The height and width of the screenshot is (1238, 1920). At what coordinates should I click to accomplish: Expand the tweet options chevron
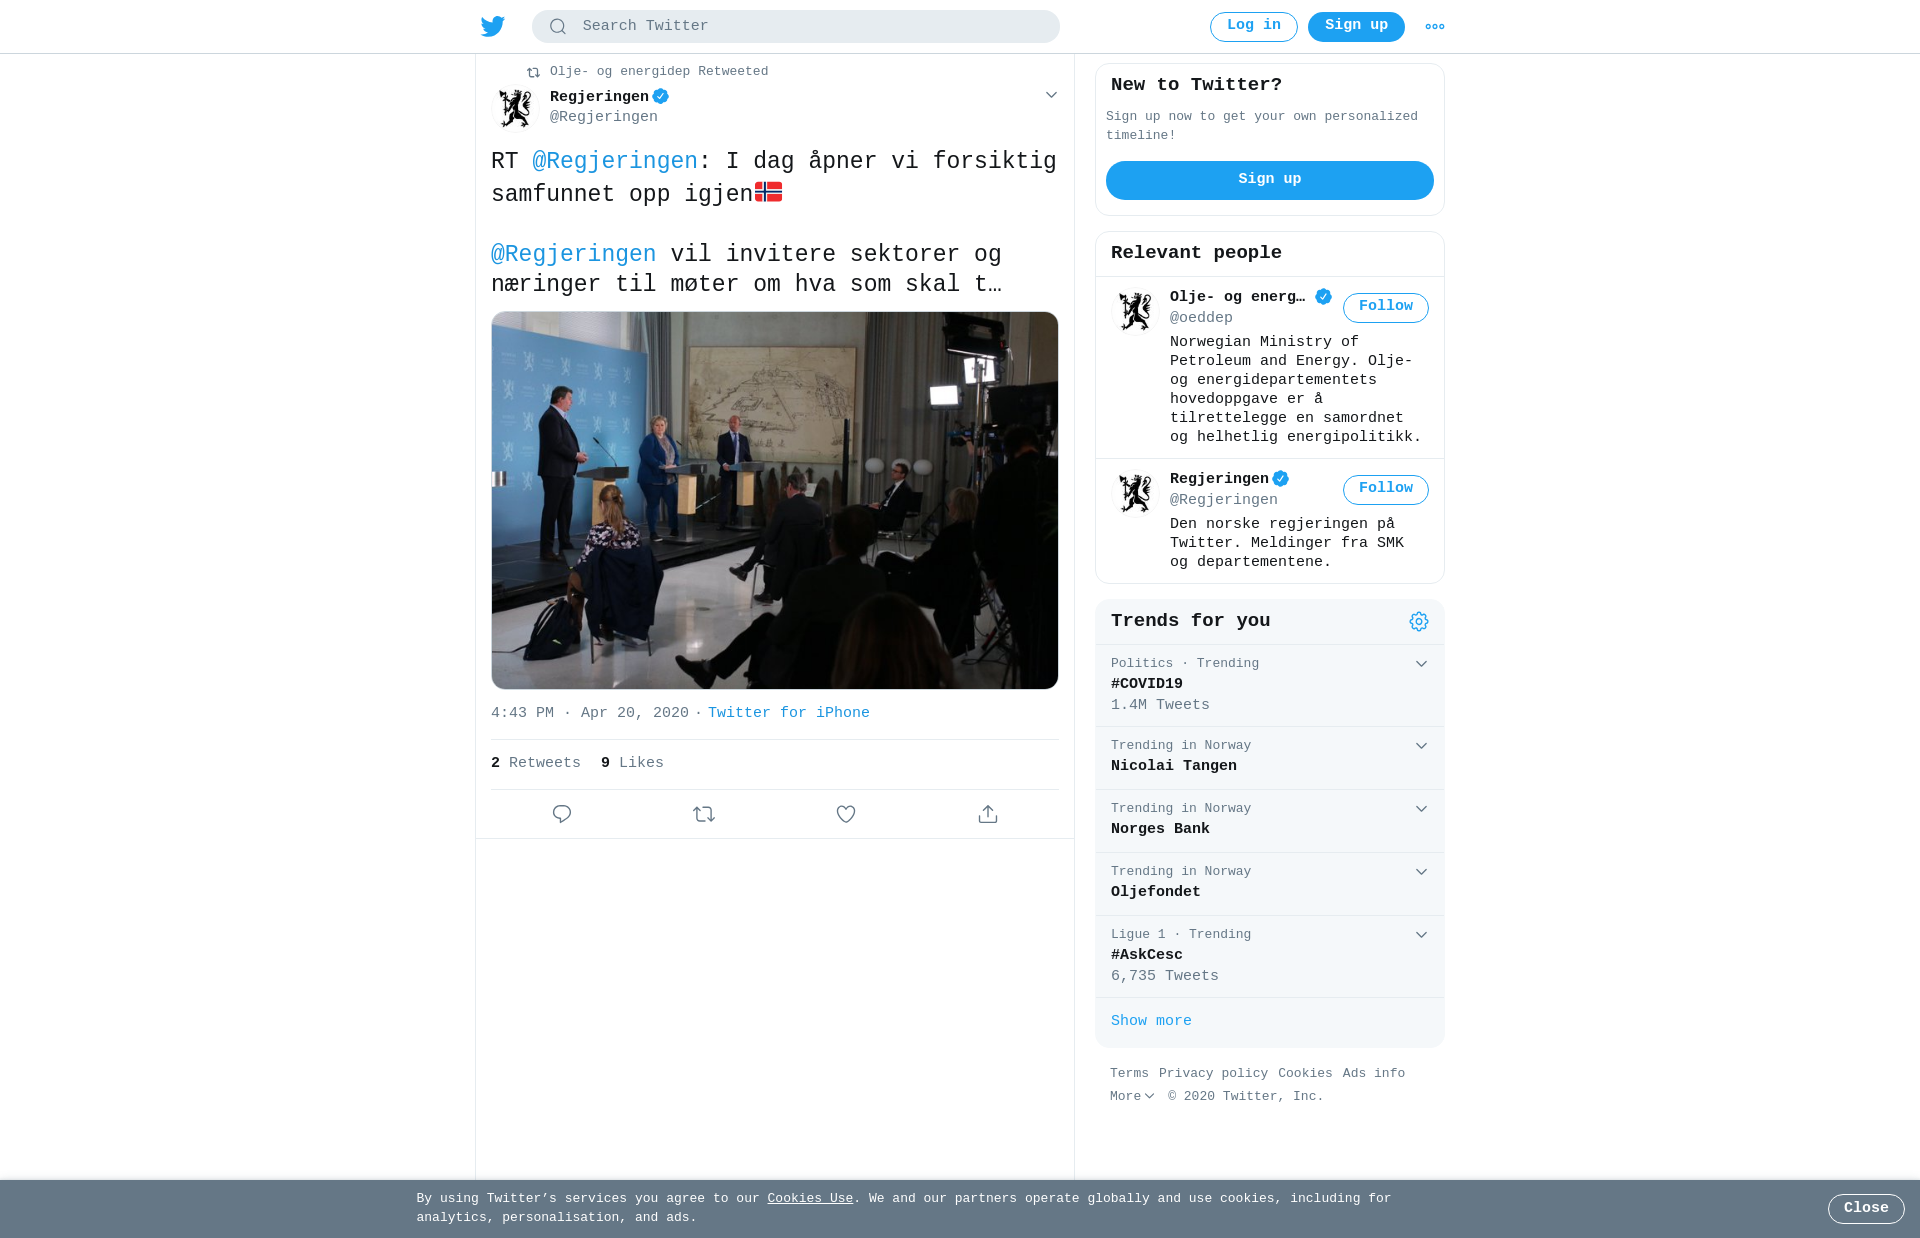(1051, 95)
